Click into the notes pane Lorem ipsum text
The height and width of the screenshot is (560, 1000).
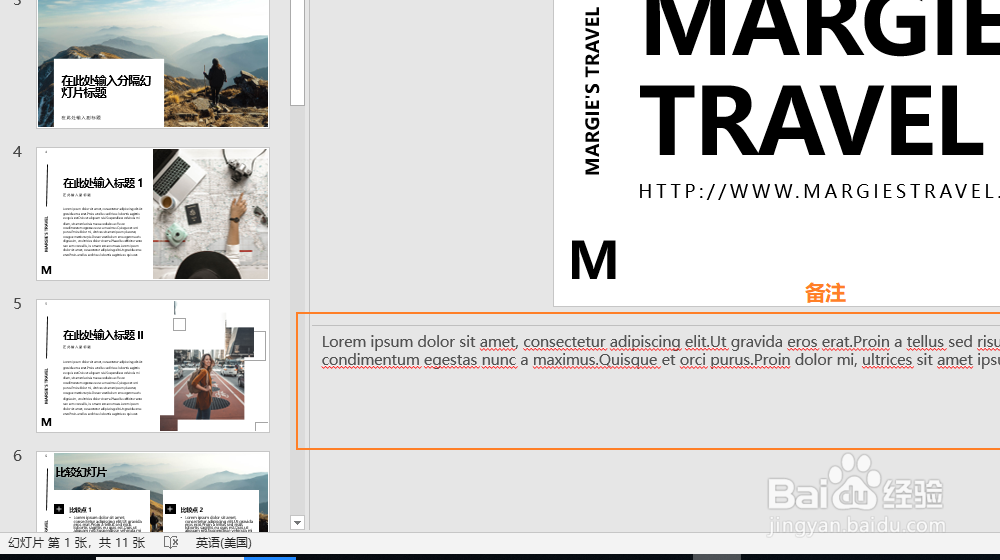661,351
